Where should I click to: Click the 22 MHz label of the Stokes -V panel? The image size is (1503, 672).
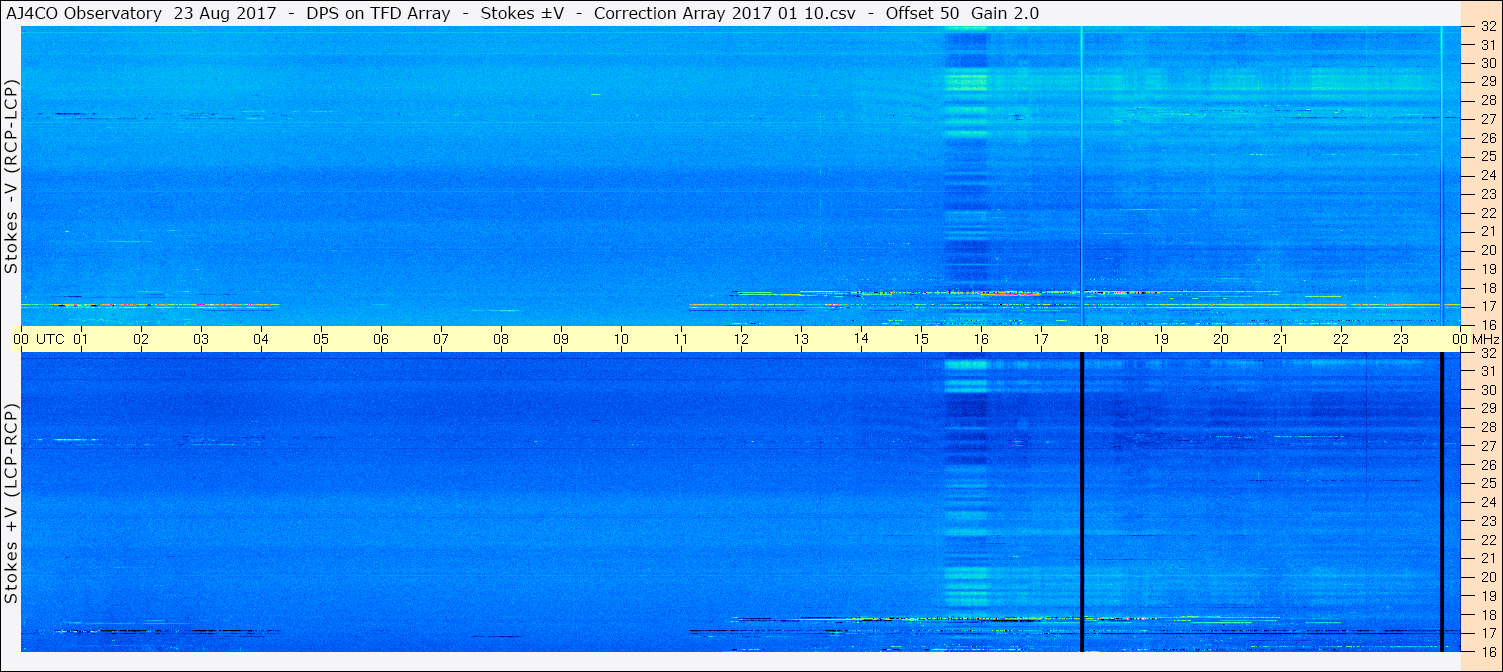click(1487, 213)
